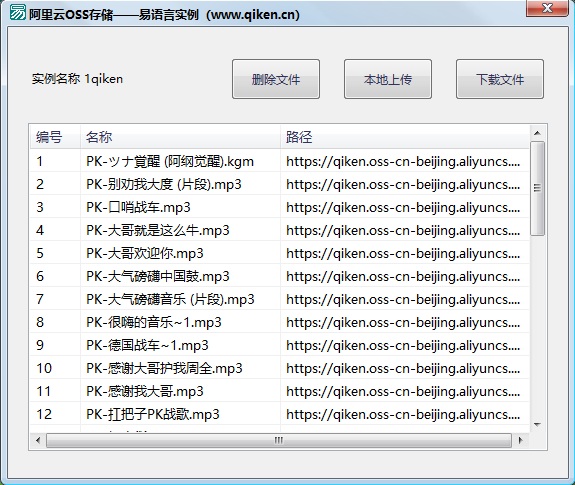Click the 下载文件 button

(x=500, y=79)
